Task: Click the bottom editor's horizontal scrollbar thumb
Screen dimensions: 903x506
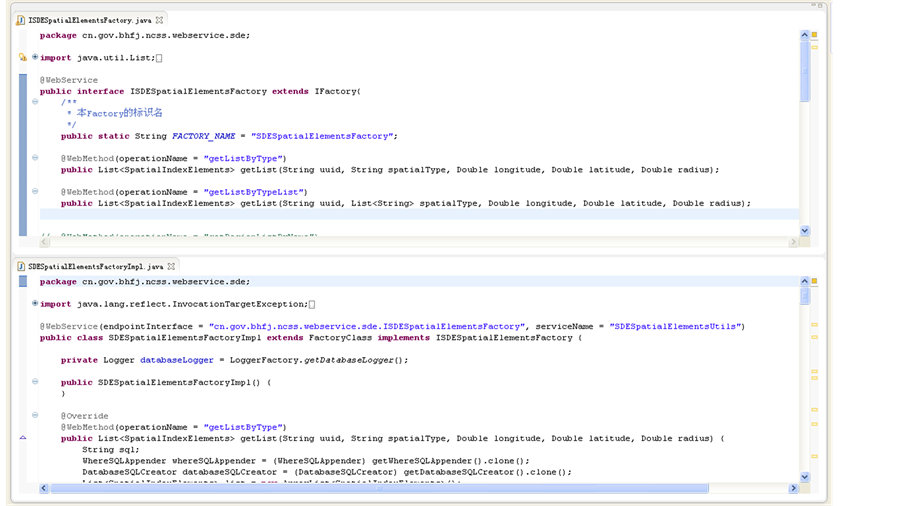Action: pyautogui.click(x=380, y=489)
